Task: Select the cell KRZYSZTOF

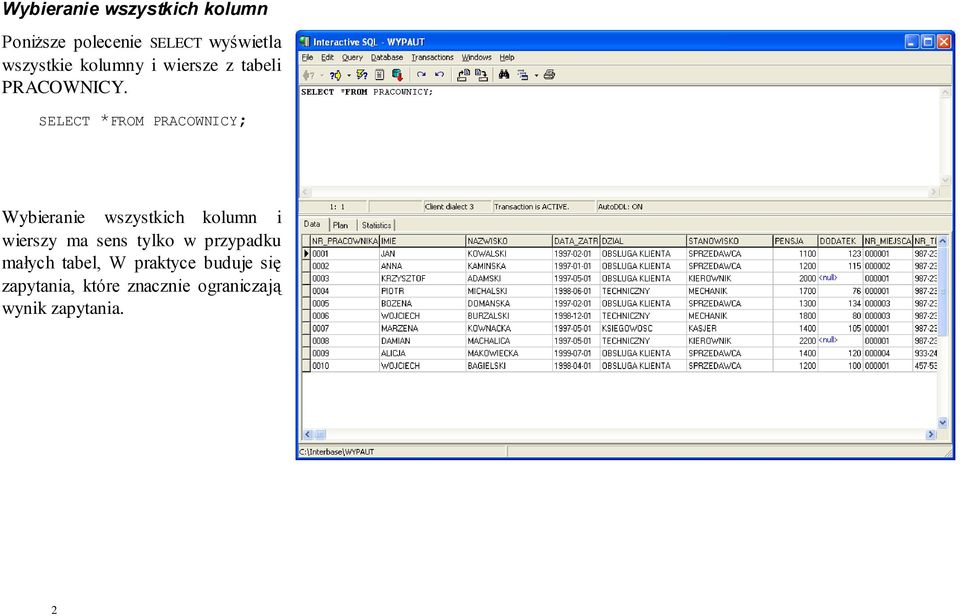Action: (422, 279)
